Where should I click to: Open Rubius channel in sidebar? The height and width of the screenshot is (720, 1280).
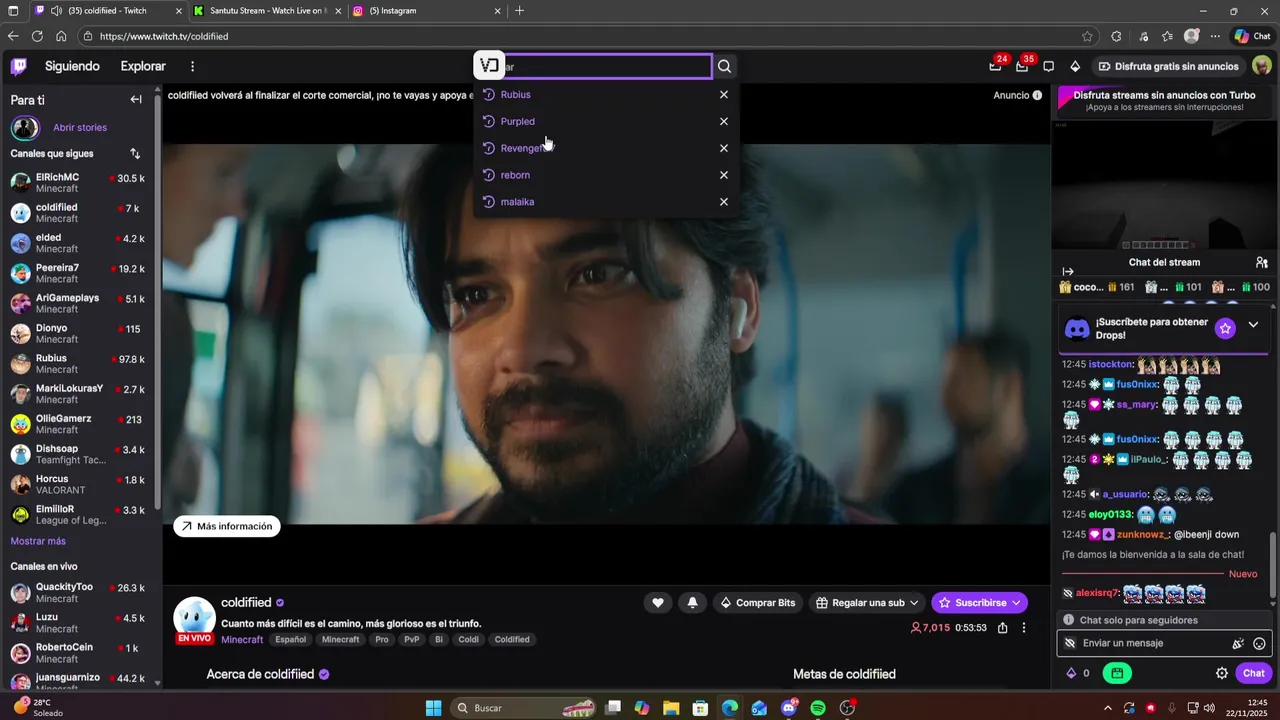tap(78, 364)
